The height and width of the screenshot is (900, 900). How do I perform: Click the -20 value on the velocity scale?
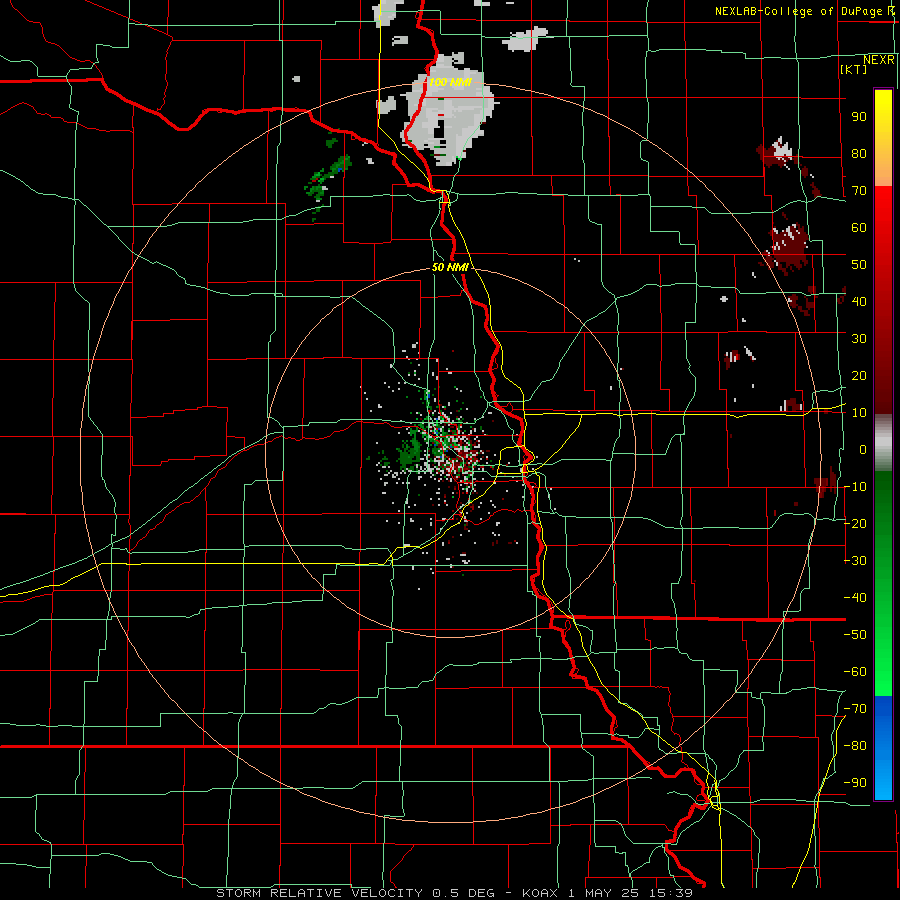(855, 523)
